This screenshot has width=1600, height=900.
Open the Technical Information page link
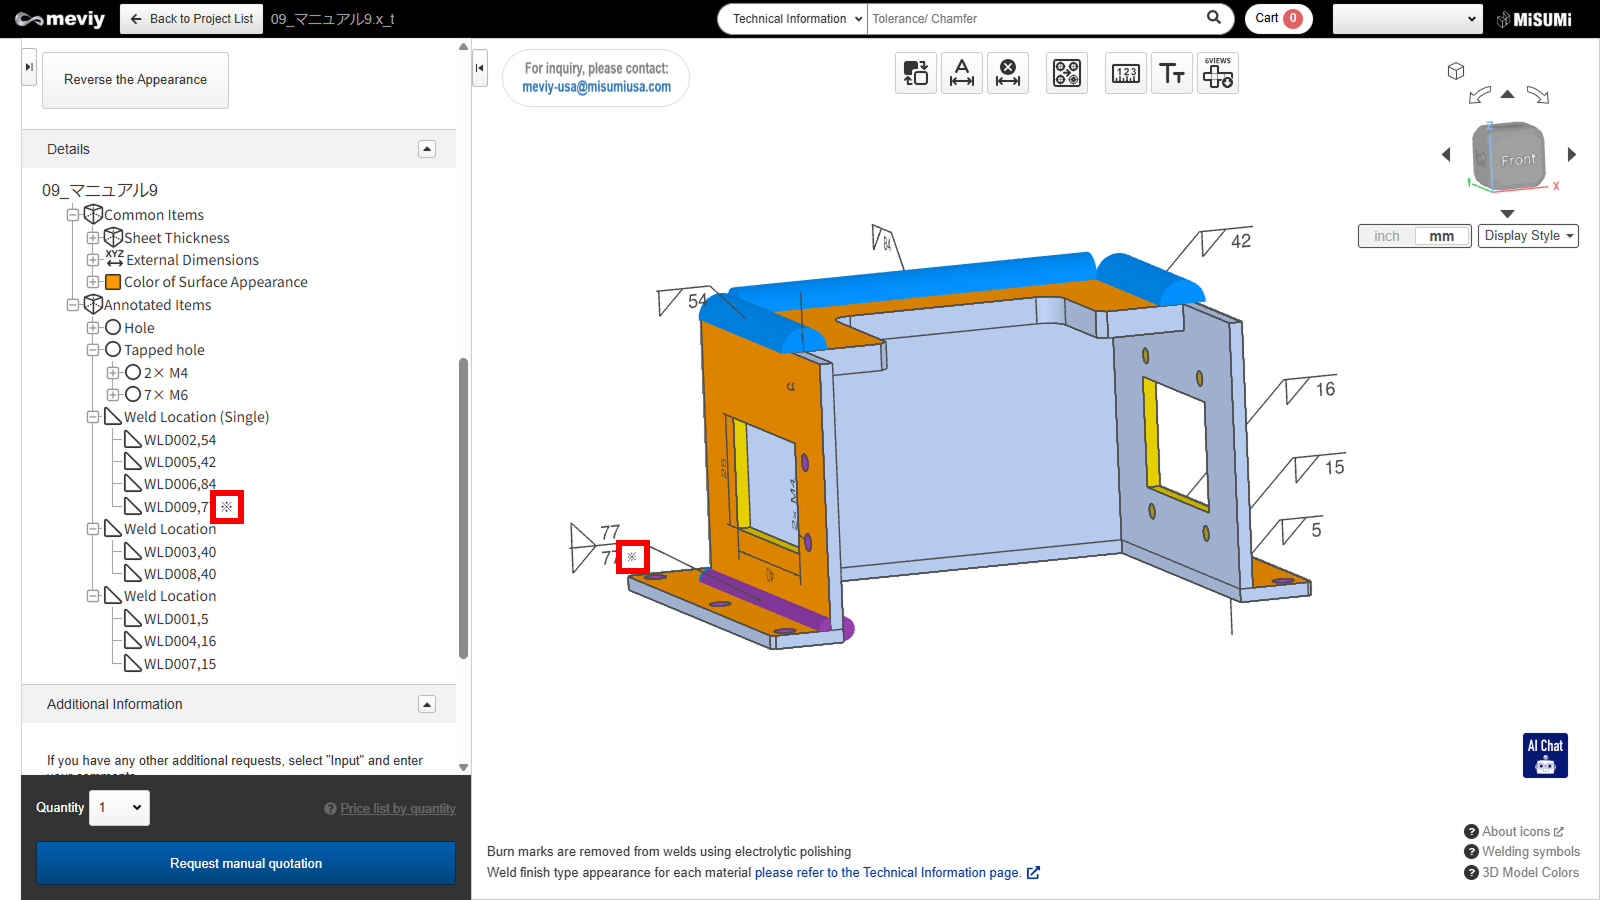[887, 873]
